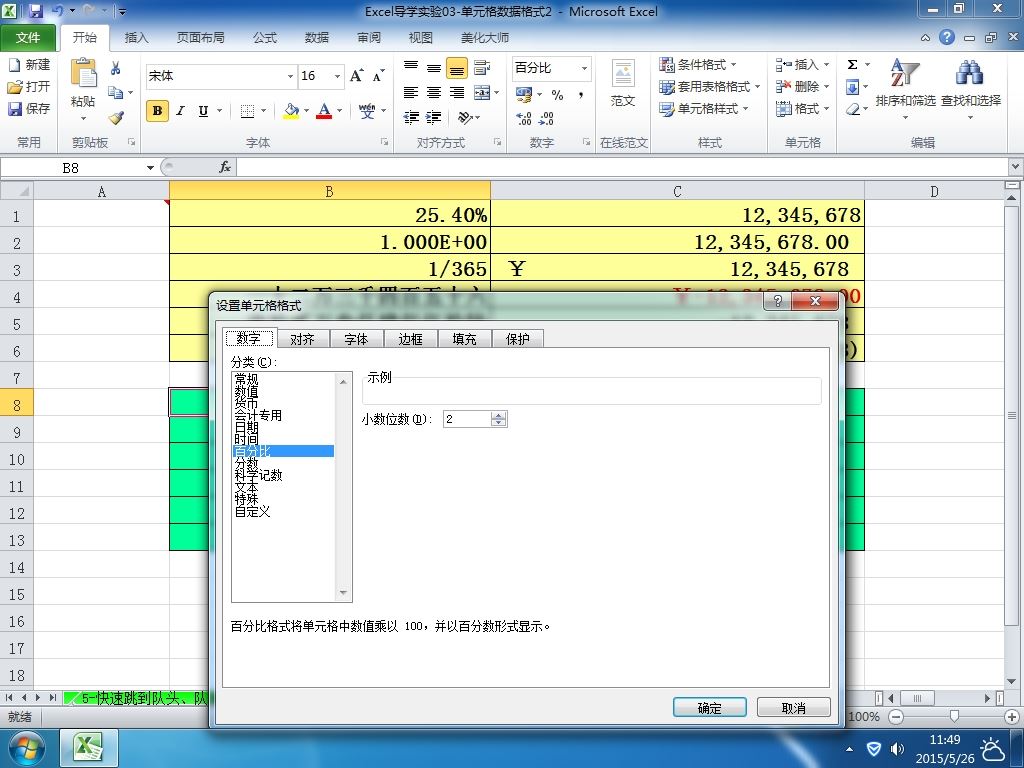The image size is (1024, 768).
Task: Apply top vertical alignment
Action: (x=411, y=67)
